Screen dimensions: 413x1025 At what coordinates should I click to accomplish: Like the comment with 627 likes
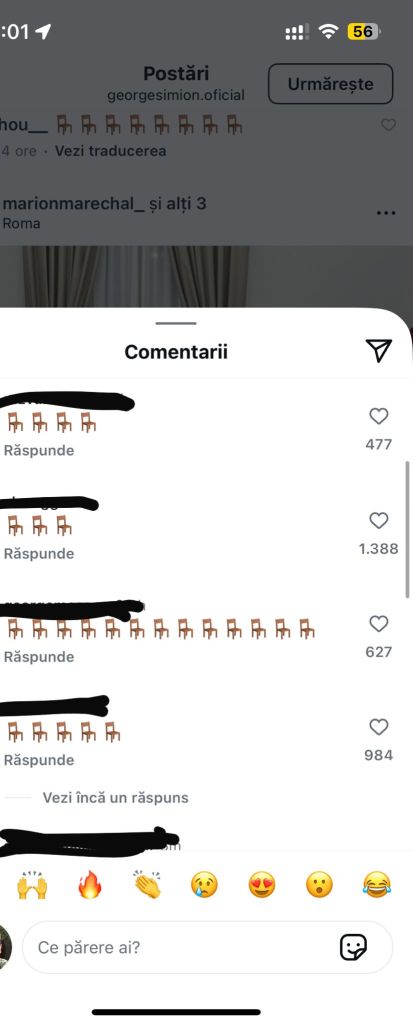pos(379,624)
